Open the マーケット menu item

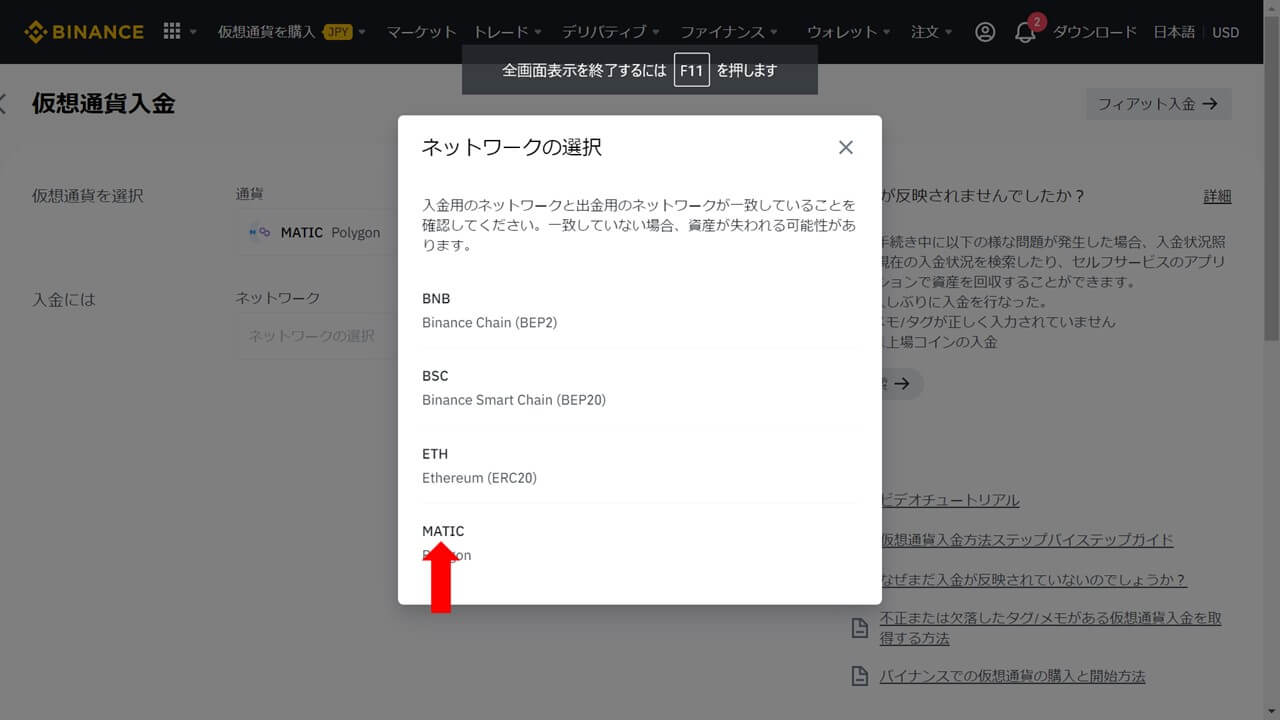[421, 32]
